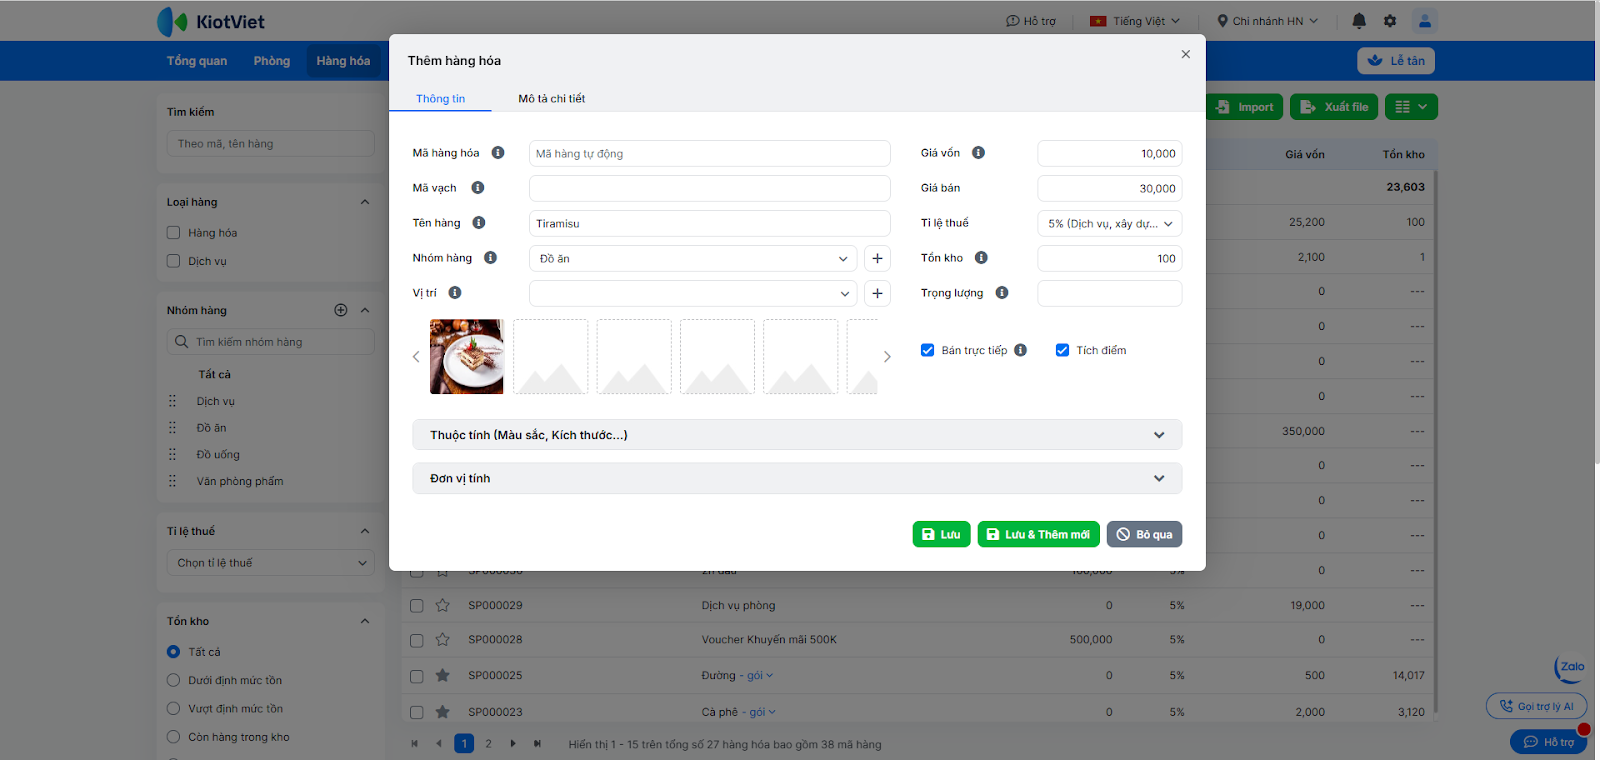Switch to the Mô tả chi tiết tab
Screen dimensions: 1600x760
point(552,99)
